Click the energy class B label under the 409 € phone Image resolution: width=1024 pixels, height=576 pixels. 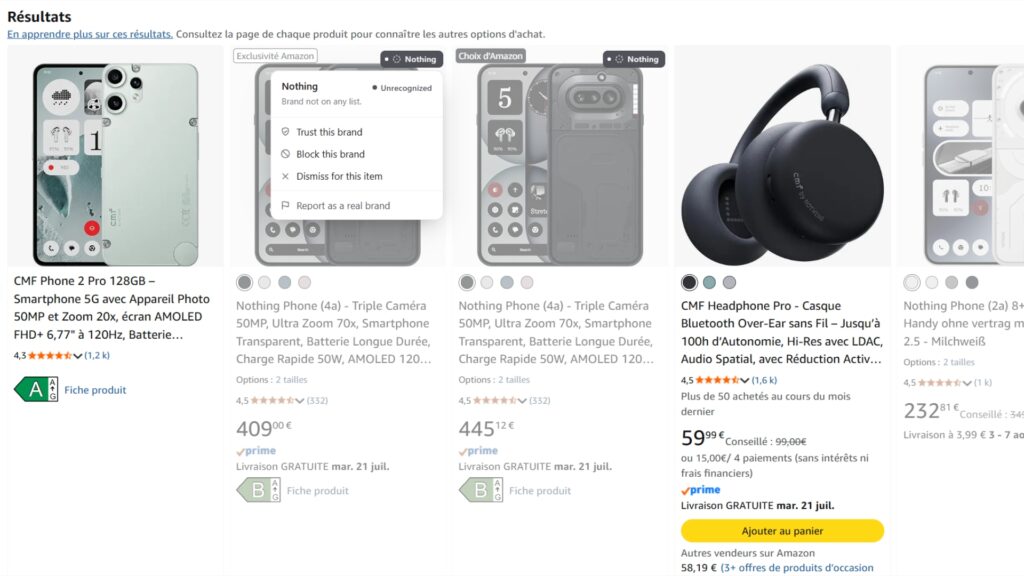click(x=259, y=490)
